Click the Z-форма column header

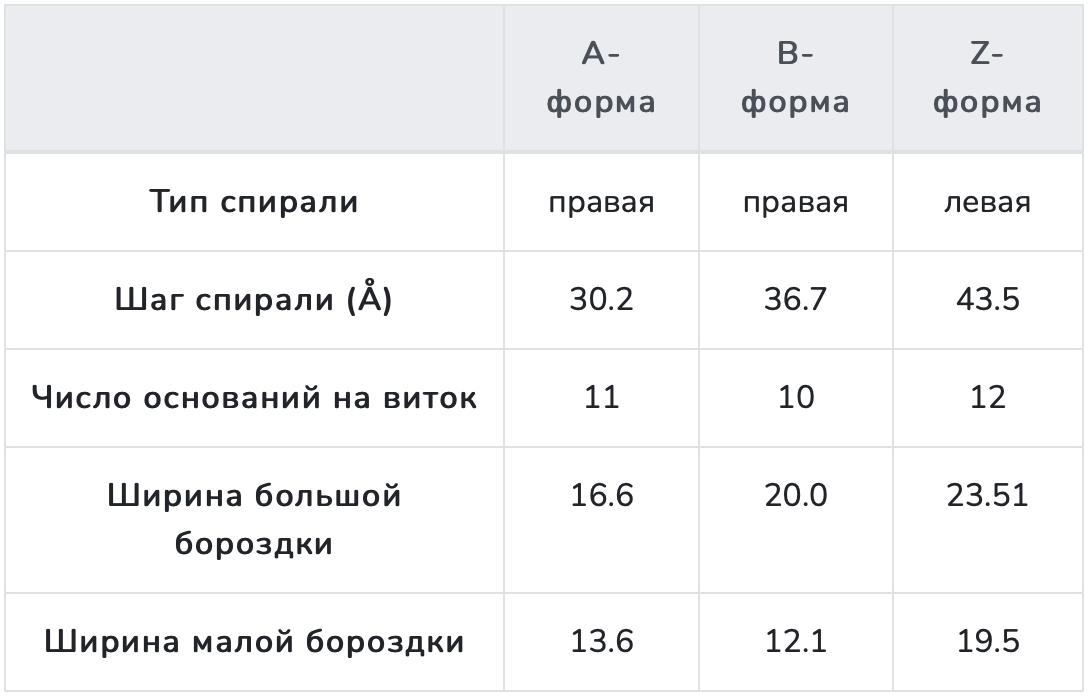[987, 78]
